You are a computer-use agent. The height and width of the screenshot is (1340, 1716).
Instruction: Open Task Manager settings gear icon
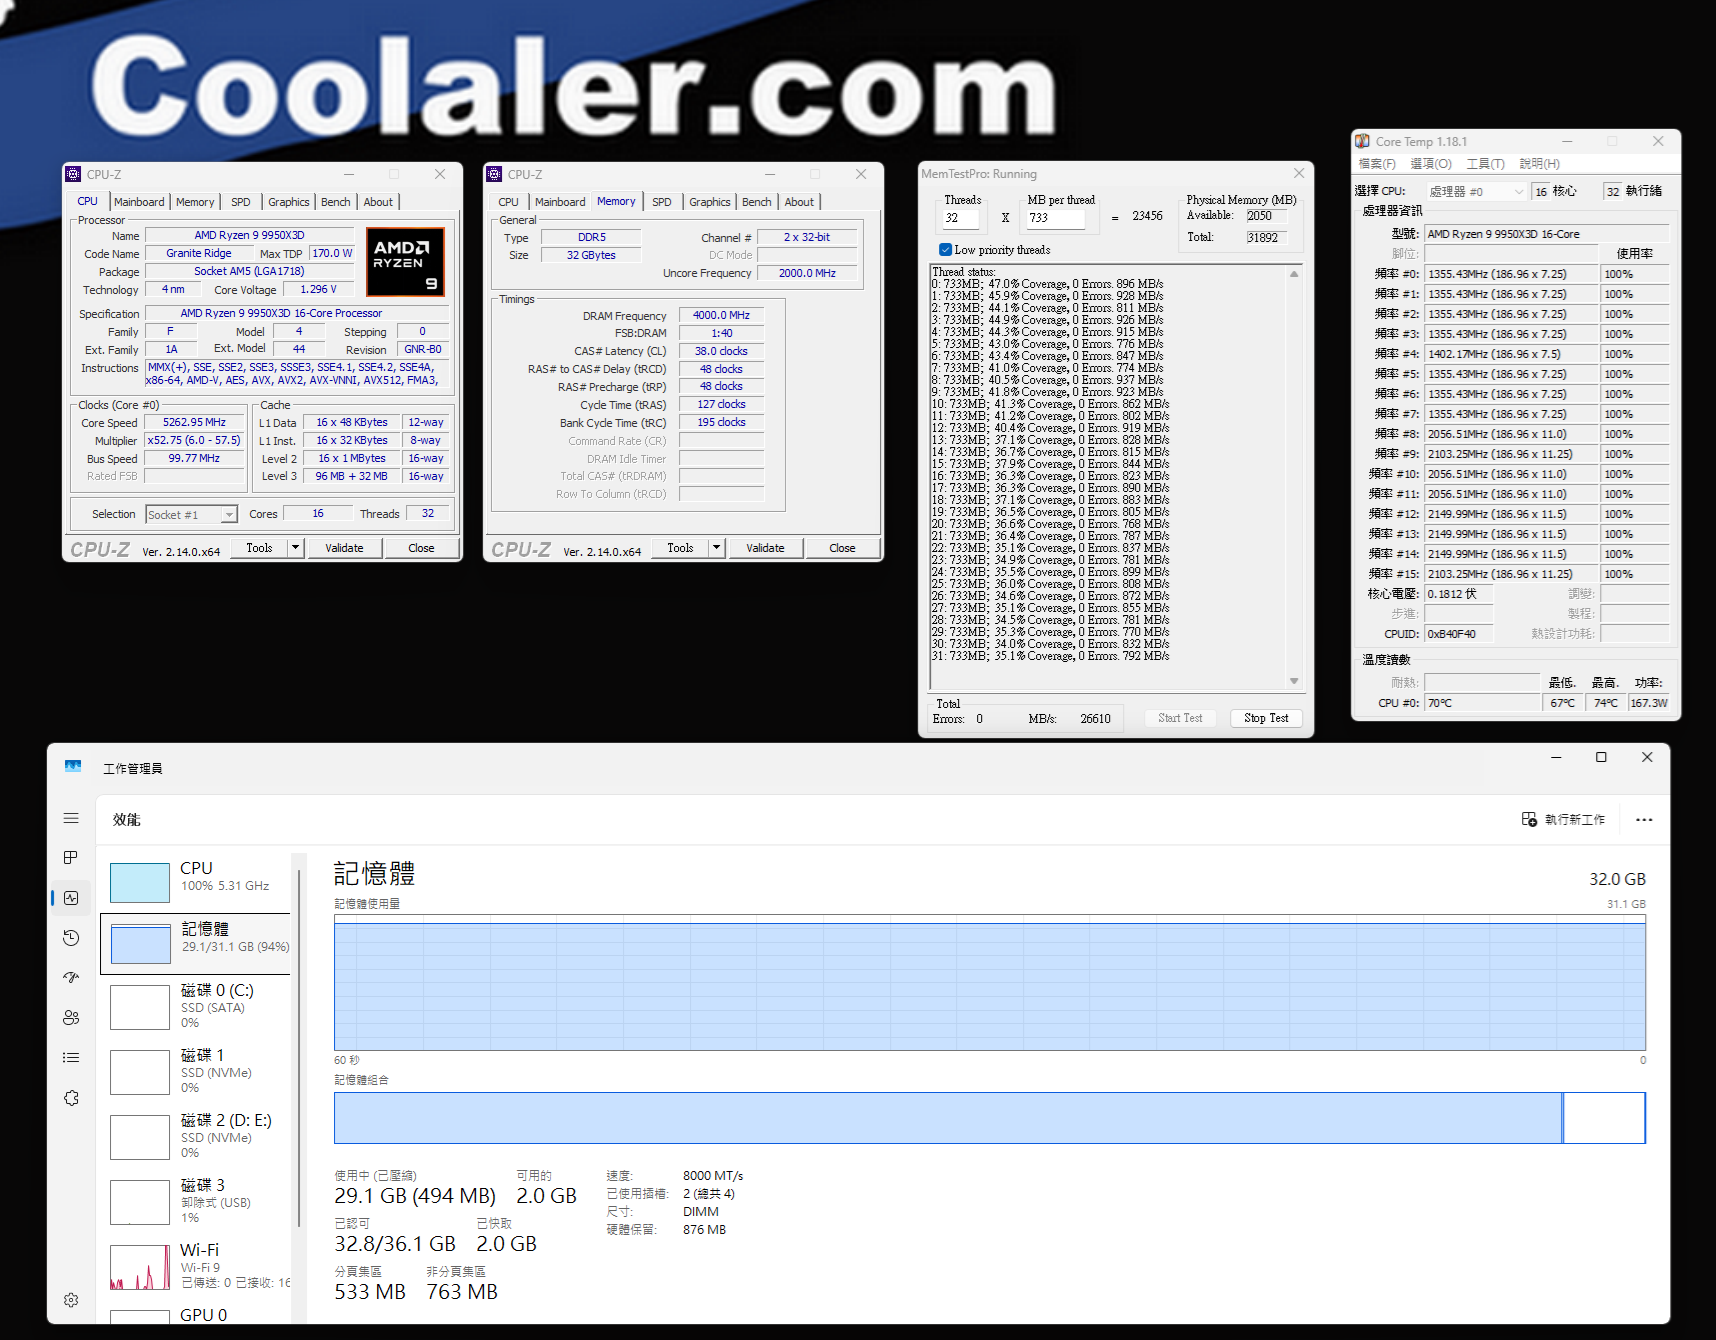[x=71, y=1300]
